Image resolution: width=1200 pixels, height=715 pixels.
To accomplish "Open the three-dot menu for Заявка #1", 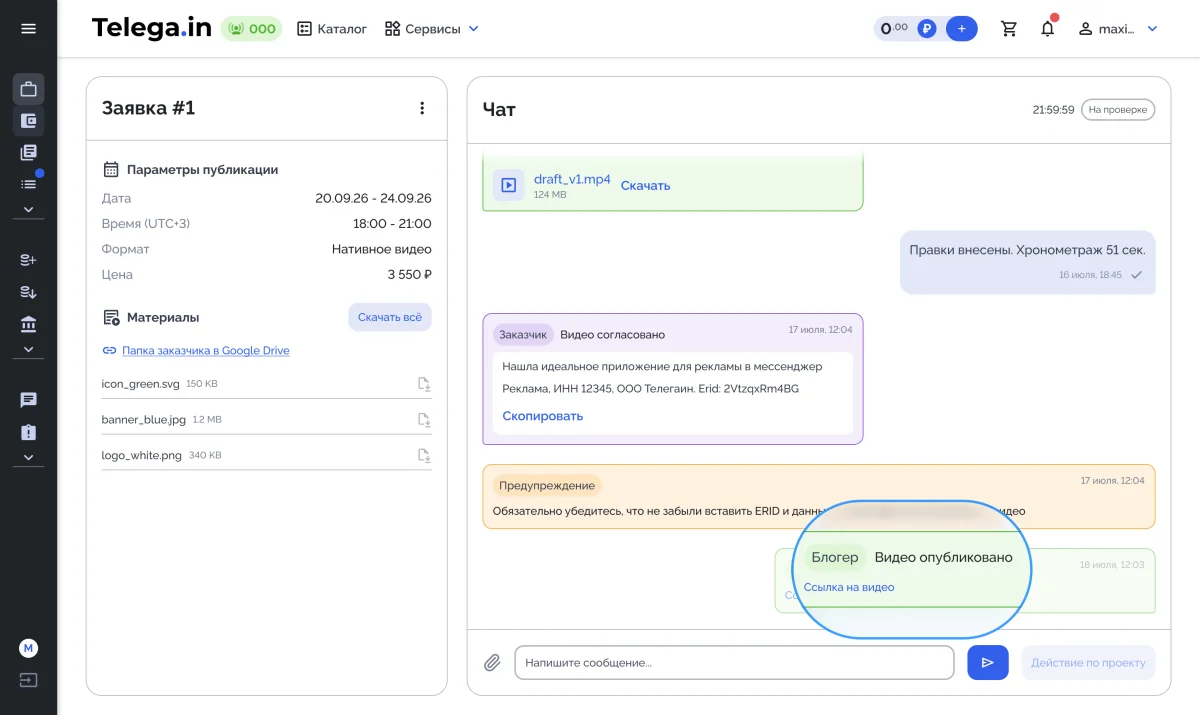I will [x=422, y=108].
